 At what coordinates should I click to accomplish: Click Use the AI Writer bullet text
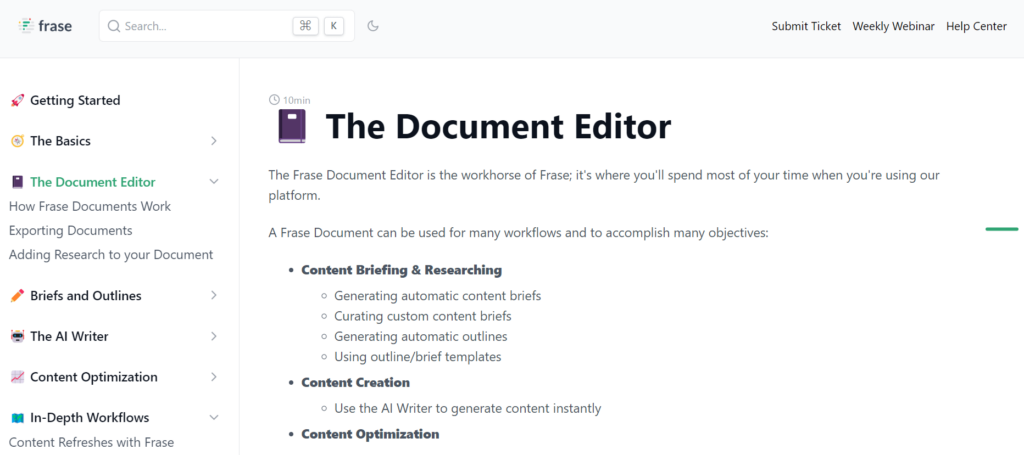click(x=468, y=409)
